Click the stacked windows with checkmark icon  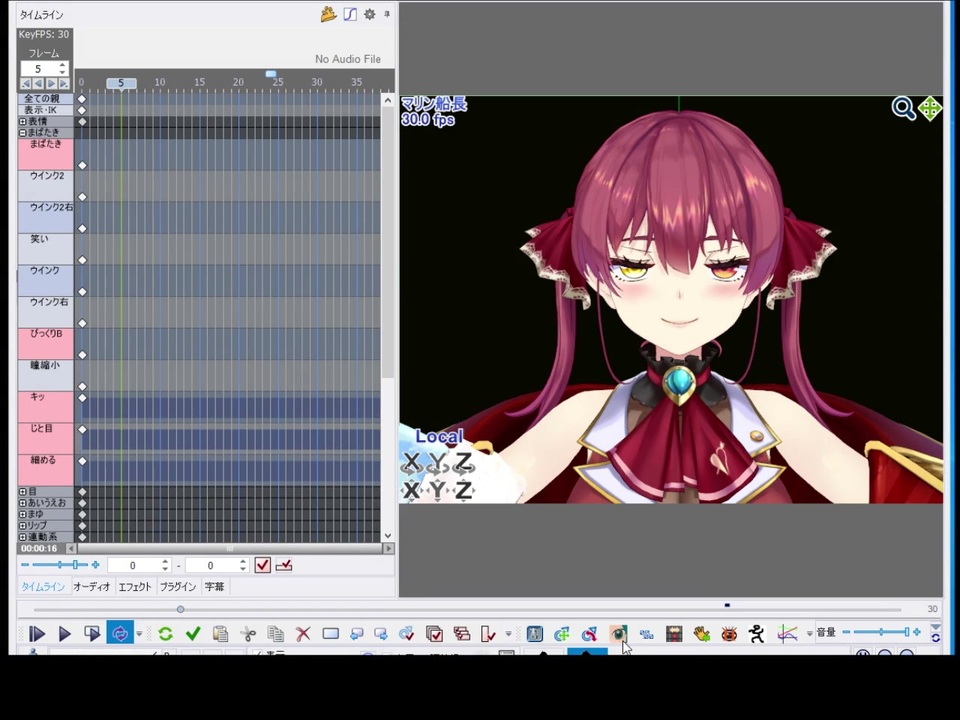(x=434, y=634)
